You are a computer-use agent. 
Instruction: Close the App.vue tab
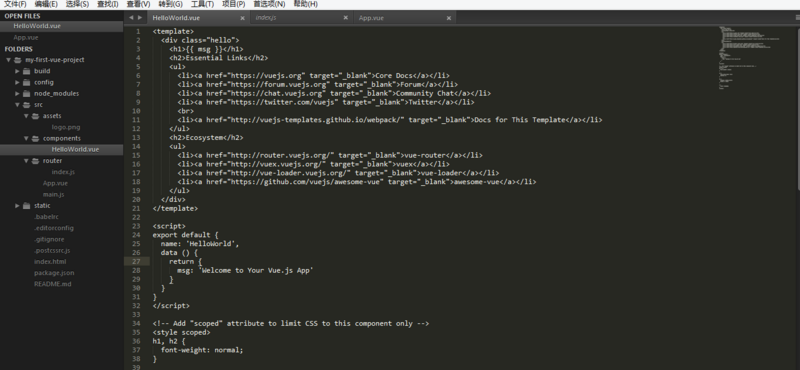(449, 18)
